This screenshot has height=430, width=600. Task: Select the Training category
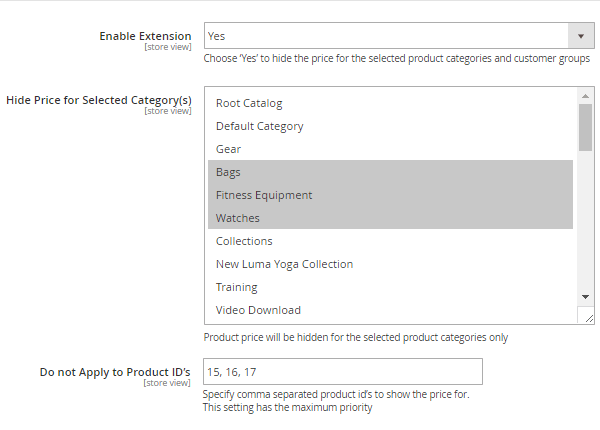(x=236, y=287)
